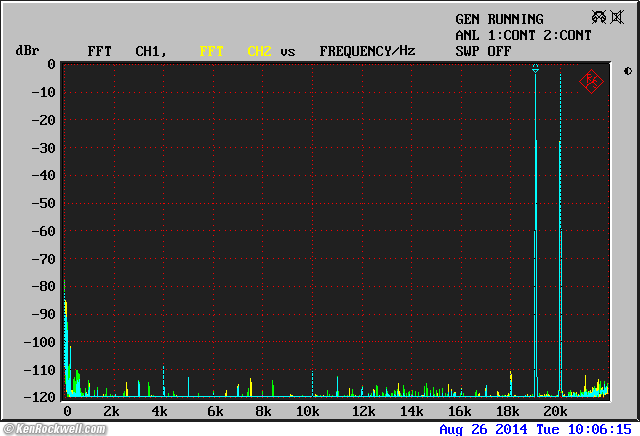Toggle the SWP OFF sweep status

click(483, 50)
